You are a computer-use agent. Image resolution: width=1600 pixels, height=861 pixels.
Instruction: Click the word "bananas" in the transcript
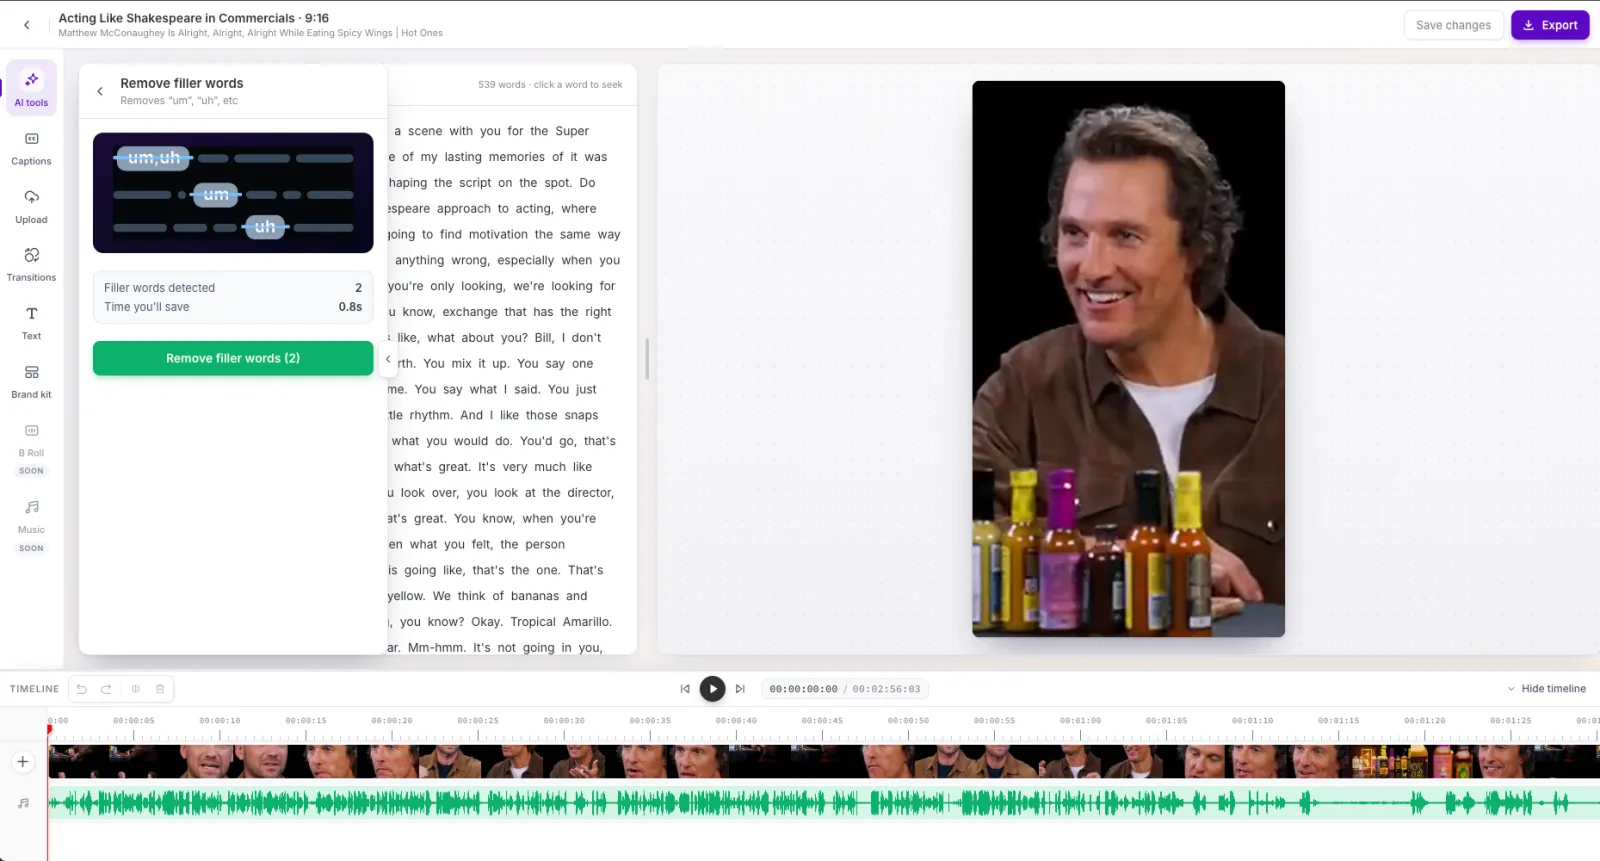click(x=535, y=596)
